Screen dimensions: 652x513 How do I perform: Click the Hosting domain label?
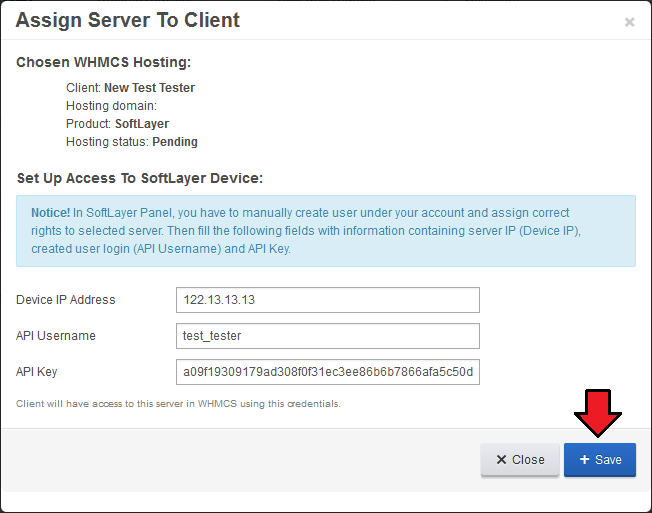(111, 106)
